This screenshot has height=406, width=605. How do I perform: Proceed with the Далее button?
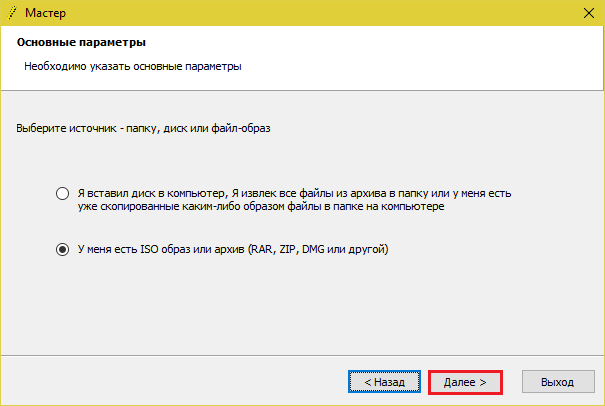[465, 382]
